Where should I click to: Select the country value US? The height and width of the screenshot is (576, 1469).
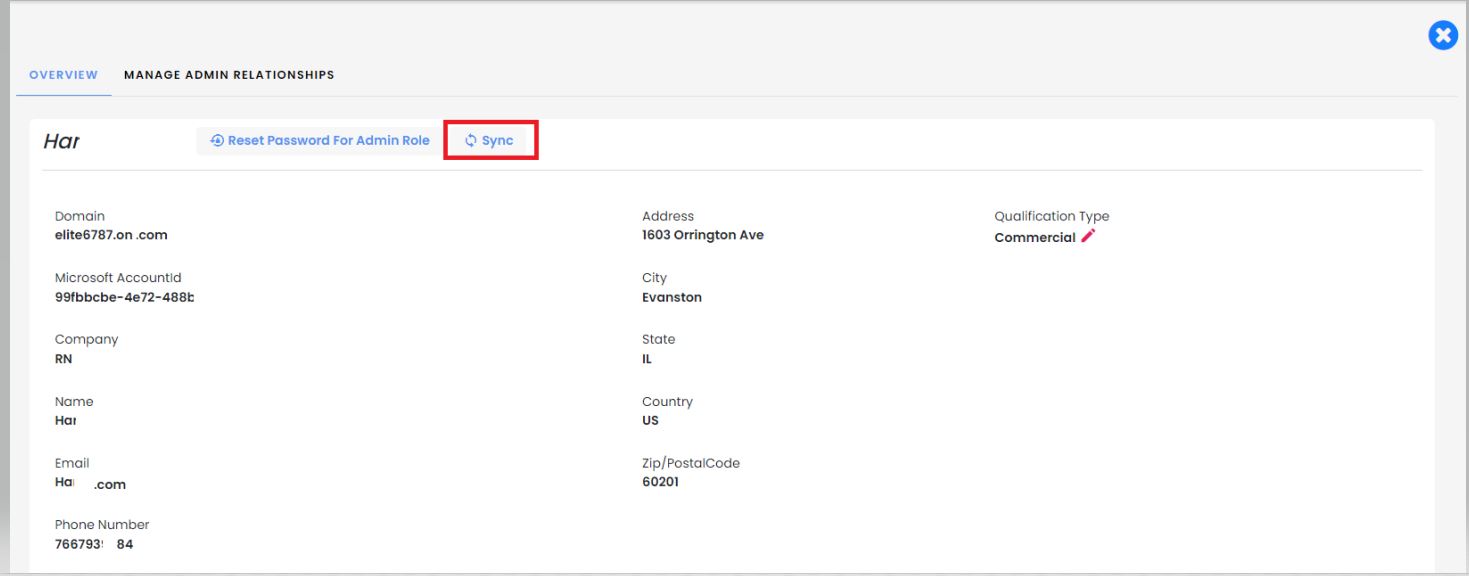point(650,421)
